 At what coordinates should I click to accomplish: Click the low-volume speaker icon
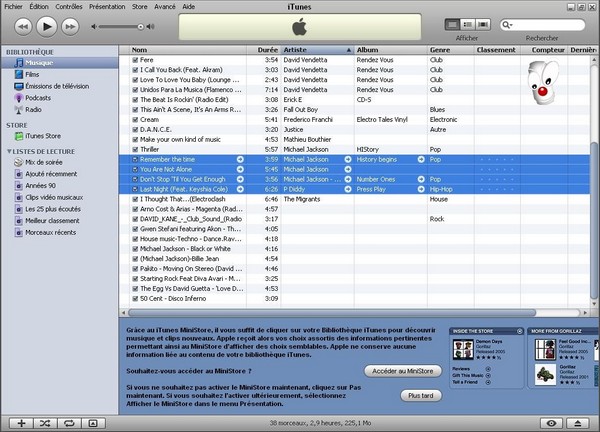94,27
